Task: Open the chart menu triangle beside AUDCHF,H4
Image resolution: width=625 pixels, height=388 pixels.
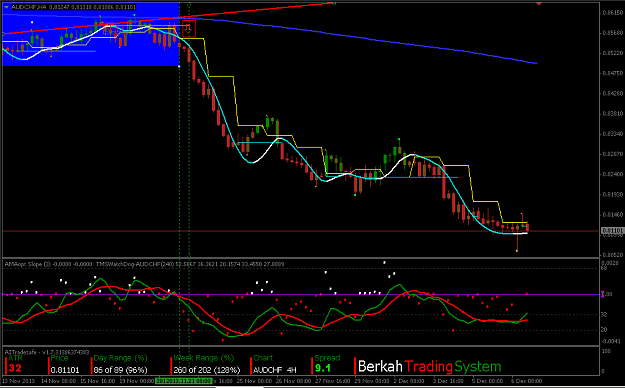Action: [6, 7]
